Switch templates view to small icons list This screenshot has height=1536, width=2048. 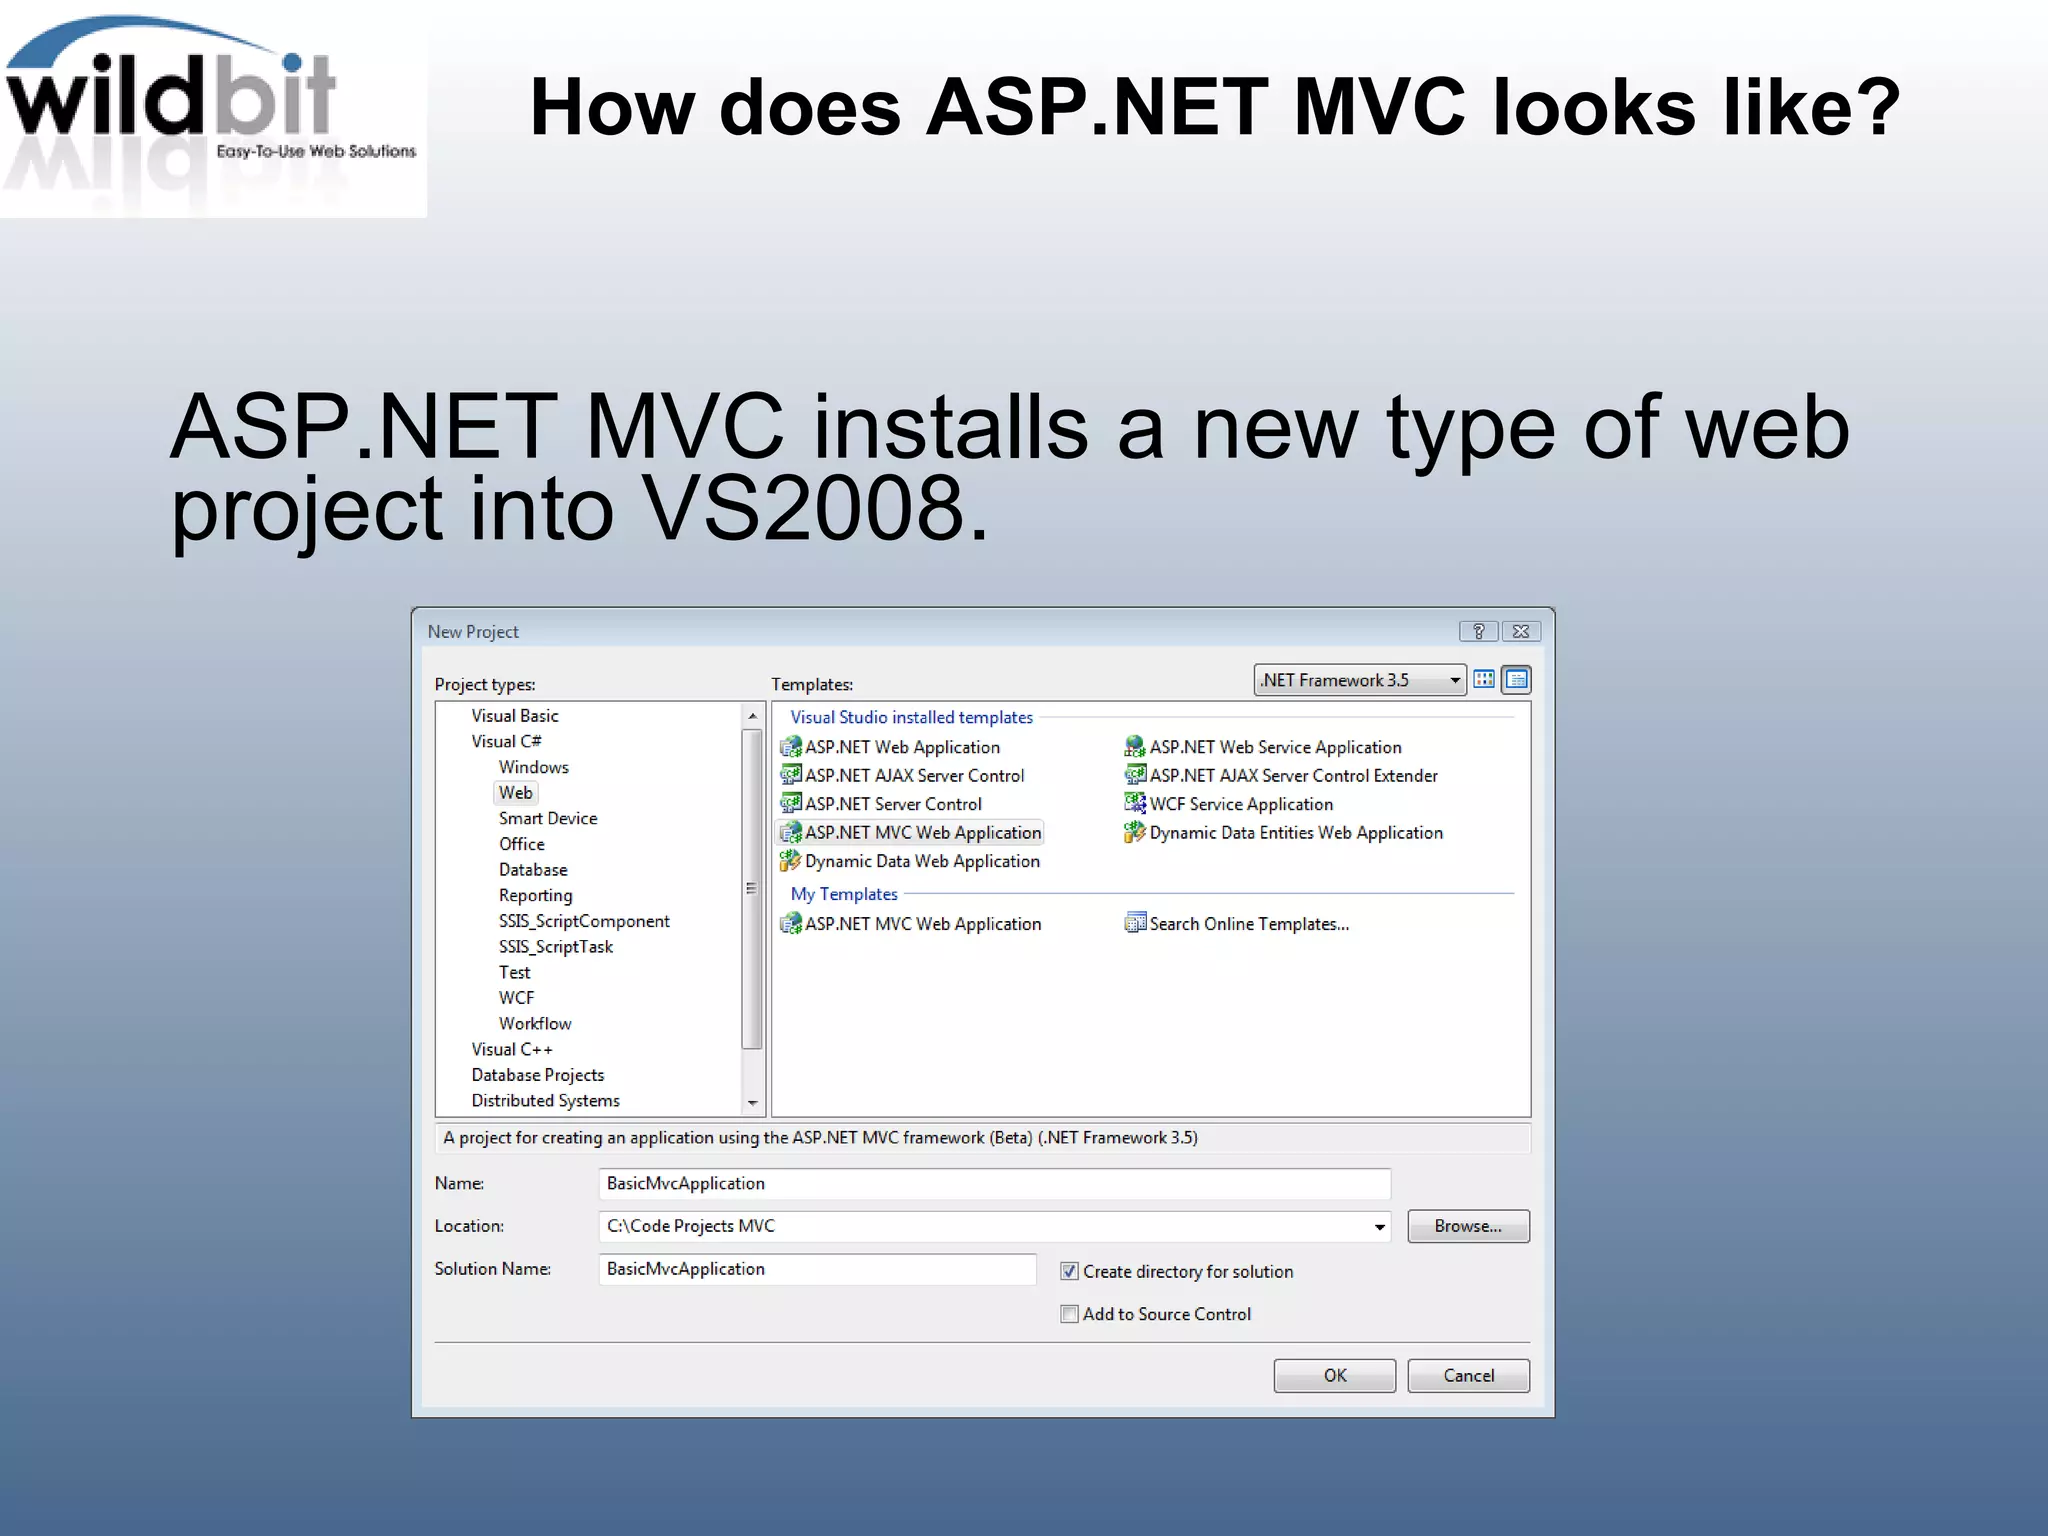pyautogui.click(x=1516, y=680)
